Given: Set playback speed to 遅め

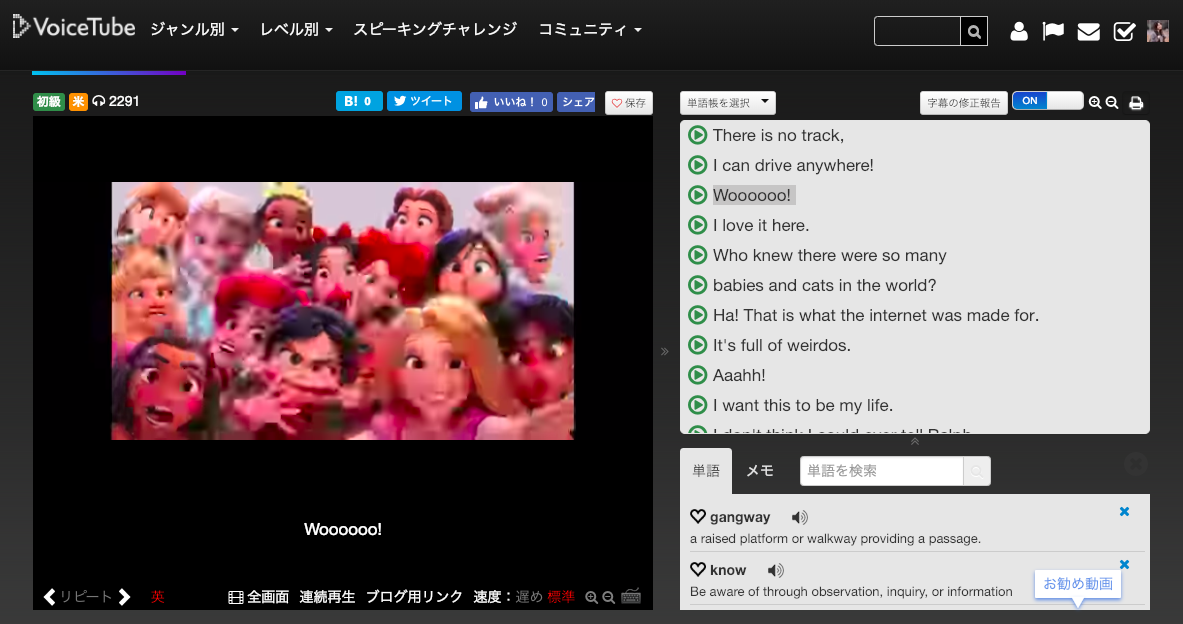Looking at the screenshot, I should pyautogui.click(x=529, y=597).
